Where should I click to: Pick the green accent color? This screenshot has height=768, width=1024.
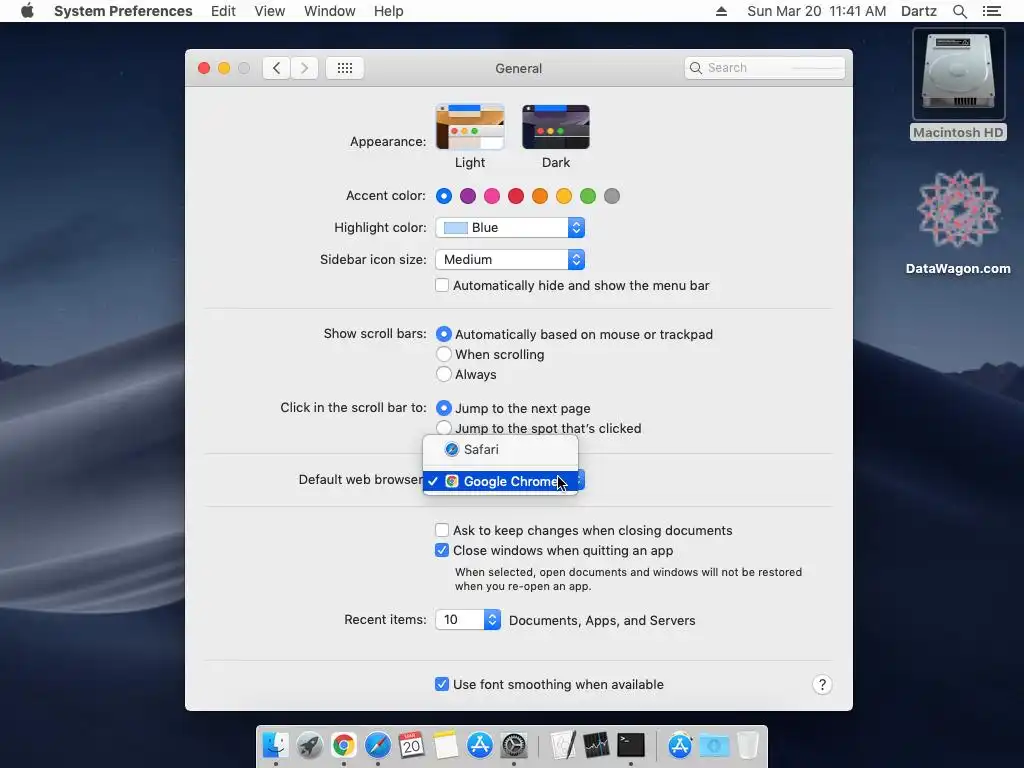pyautogui.click(x=588, y=196)
